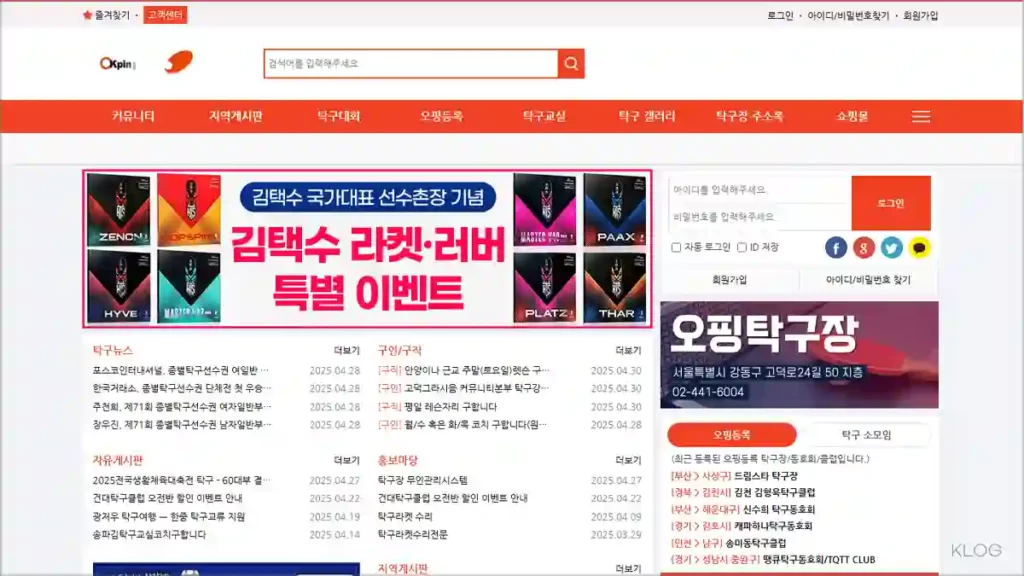Open the 홍보마당 section heading
The height and width of the screenshot is (576, 1024).
click(398, 460)
